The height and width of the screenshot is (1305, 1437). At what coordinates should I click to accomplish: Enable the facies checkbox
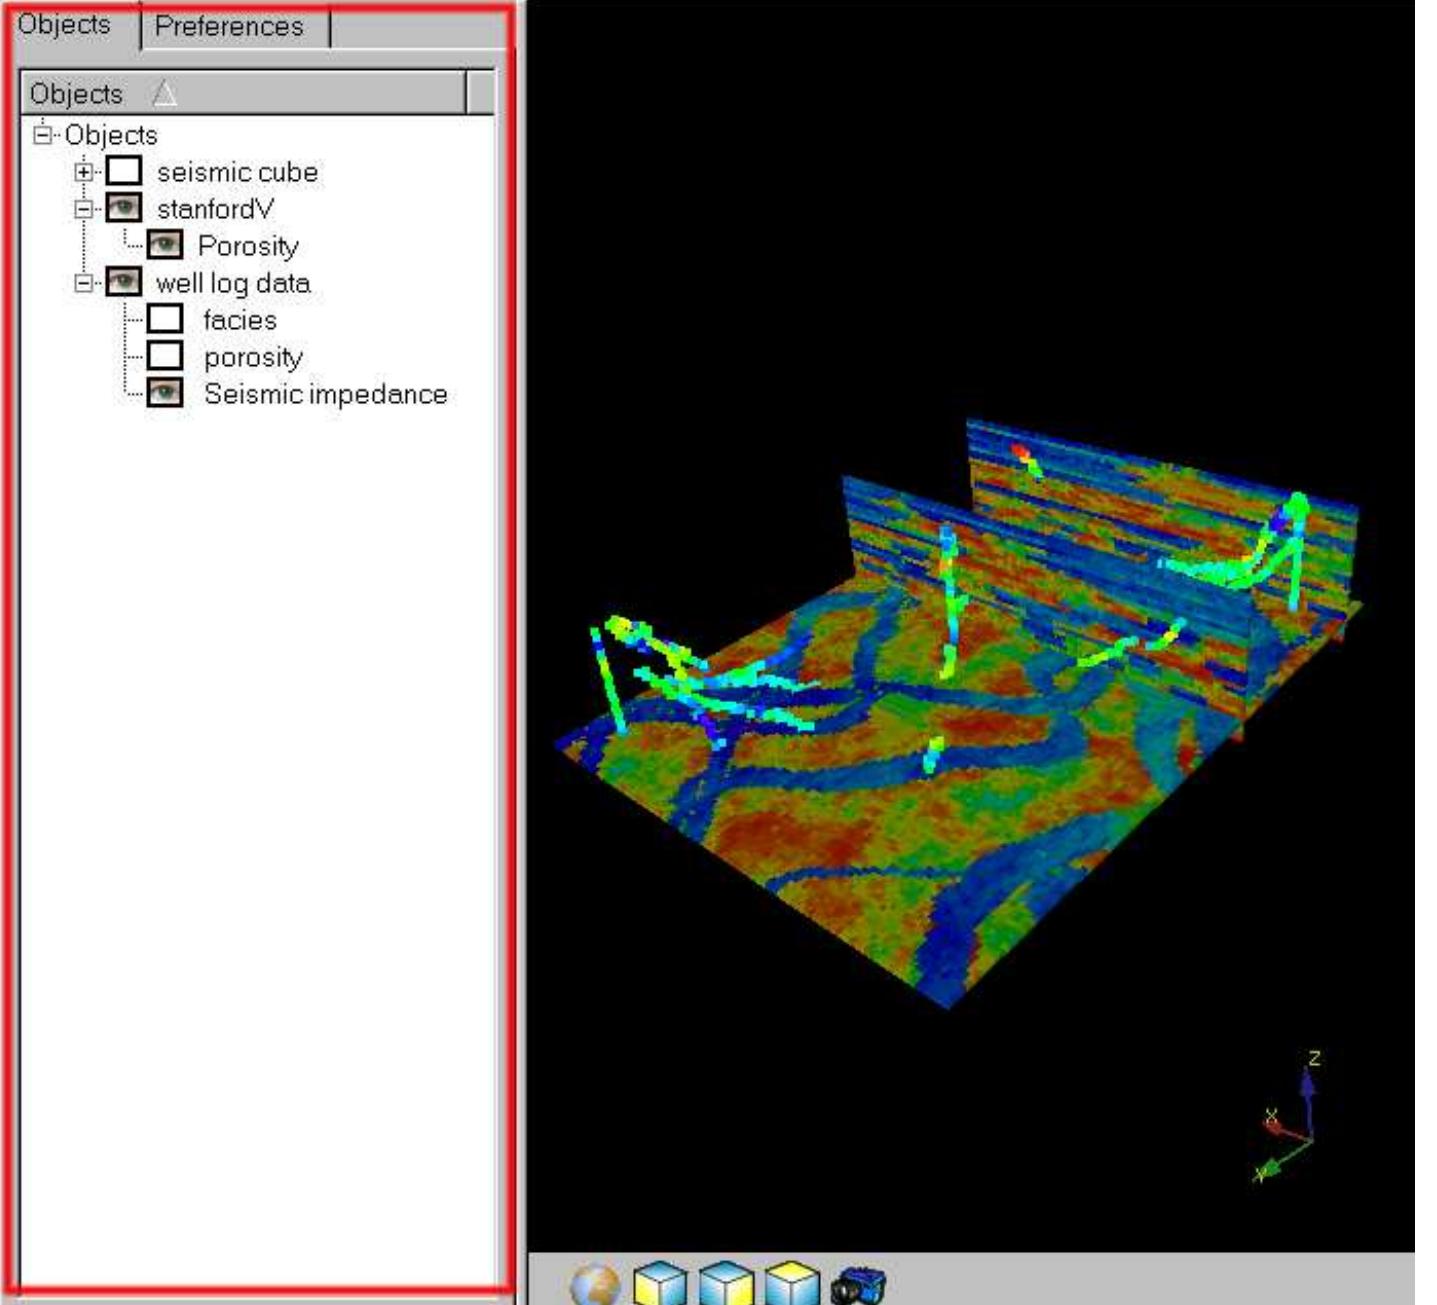coord(165,320)
